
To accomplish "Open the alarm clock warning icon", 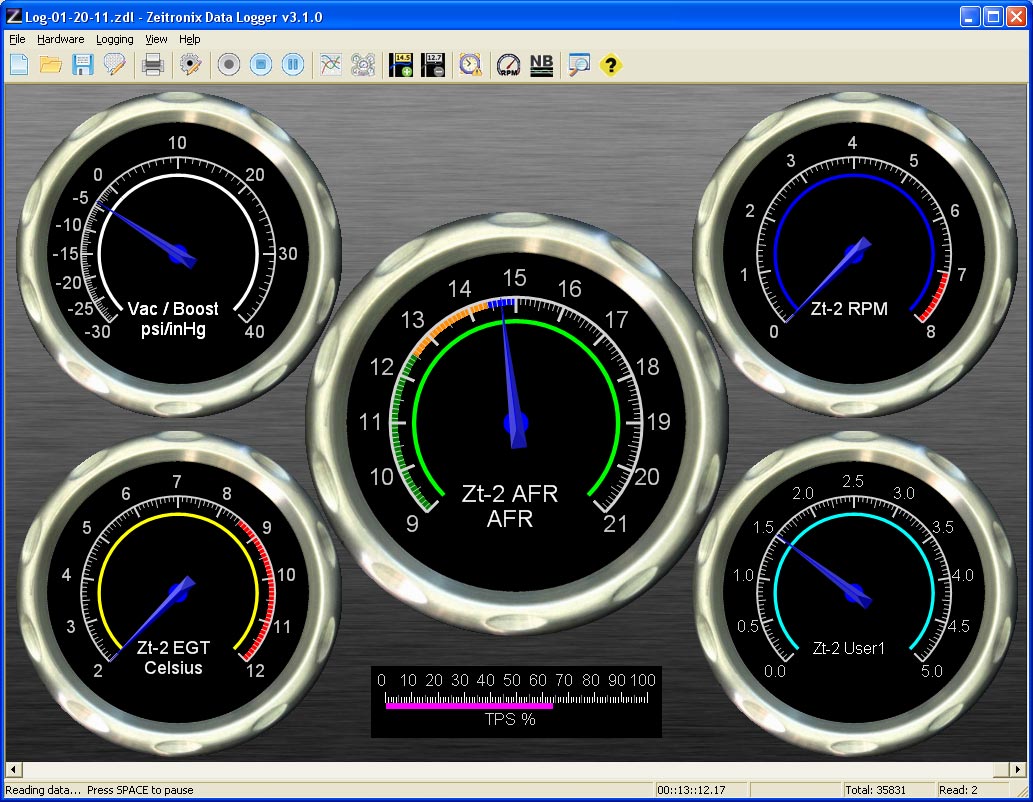I will click(x=470, y=65).
